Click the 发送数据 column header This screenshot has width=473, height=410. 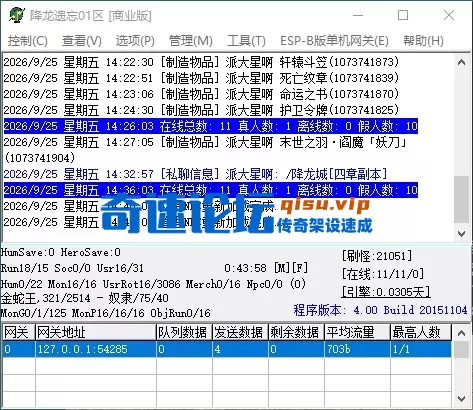point(240,332)
